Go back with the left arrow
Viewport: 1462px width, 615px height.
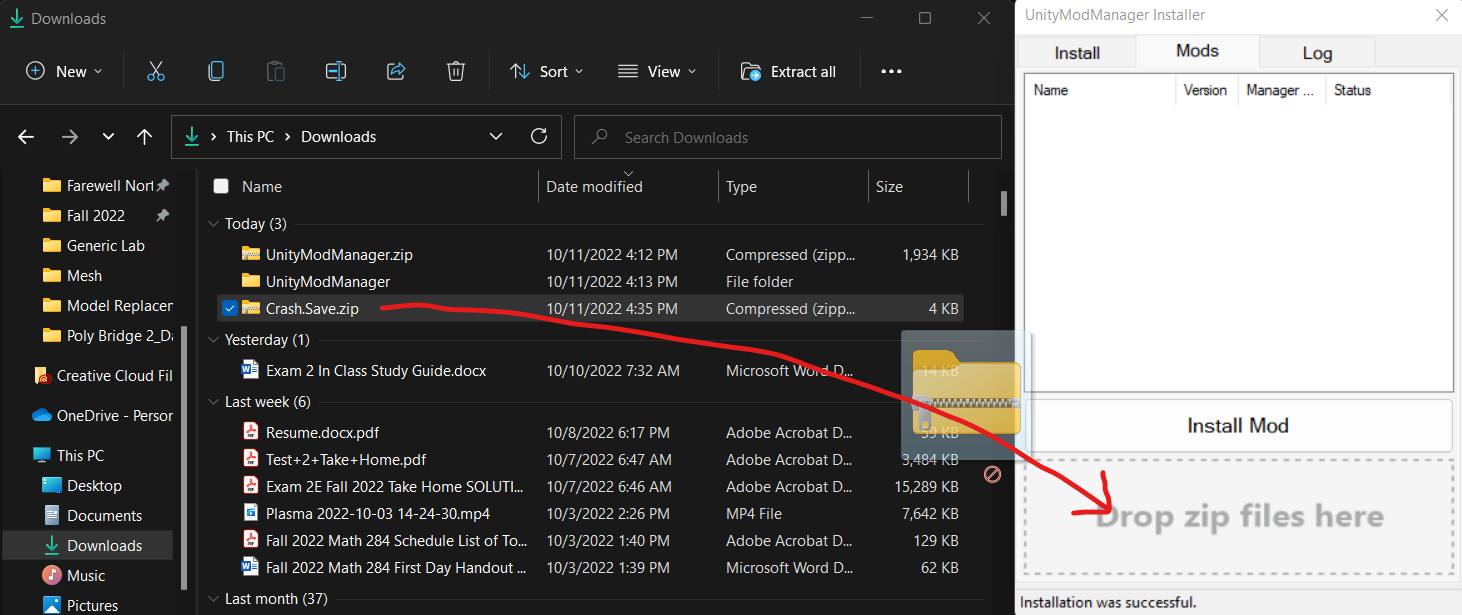[27, 137]
